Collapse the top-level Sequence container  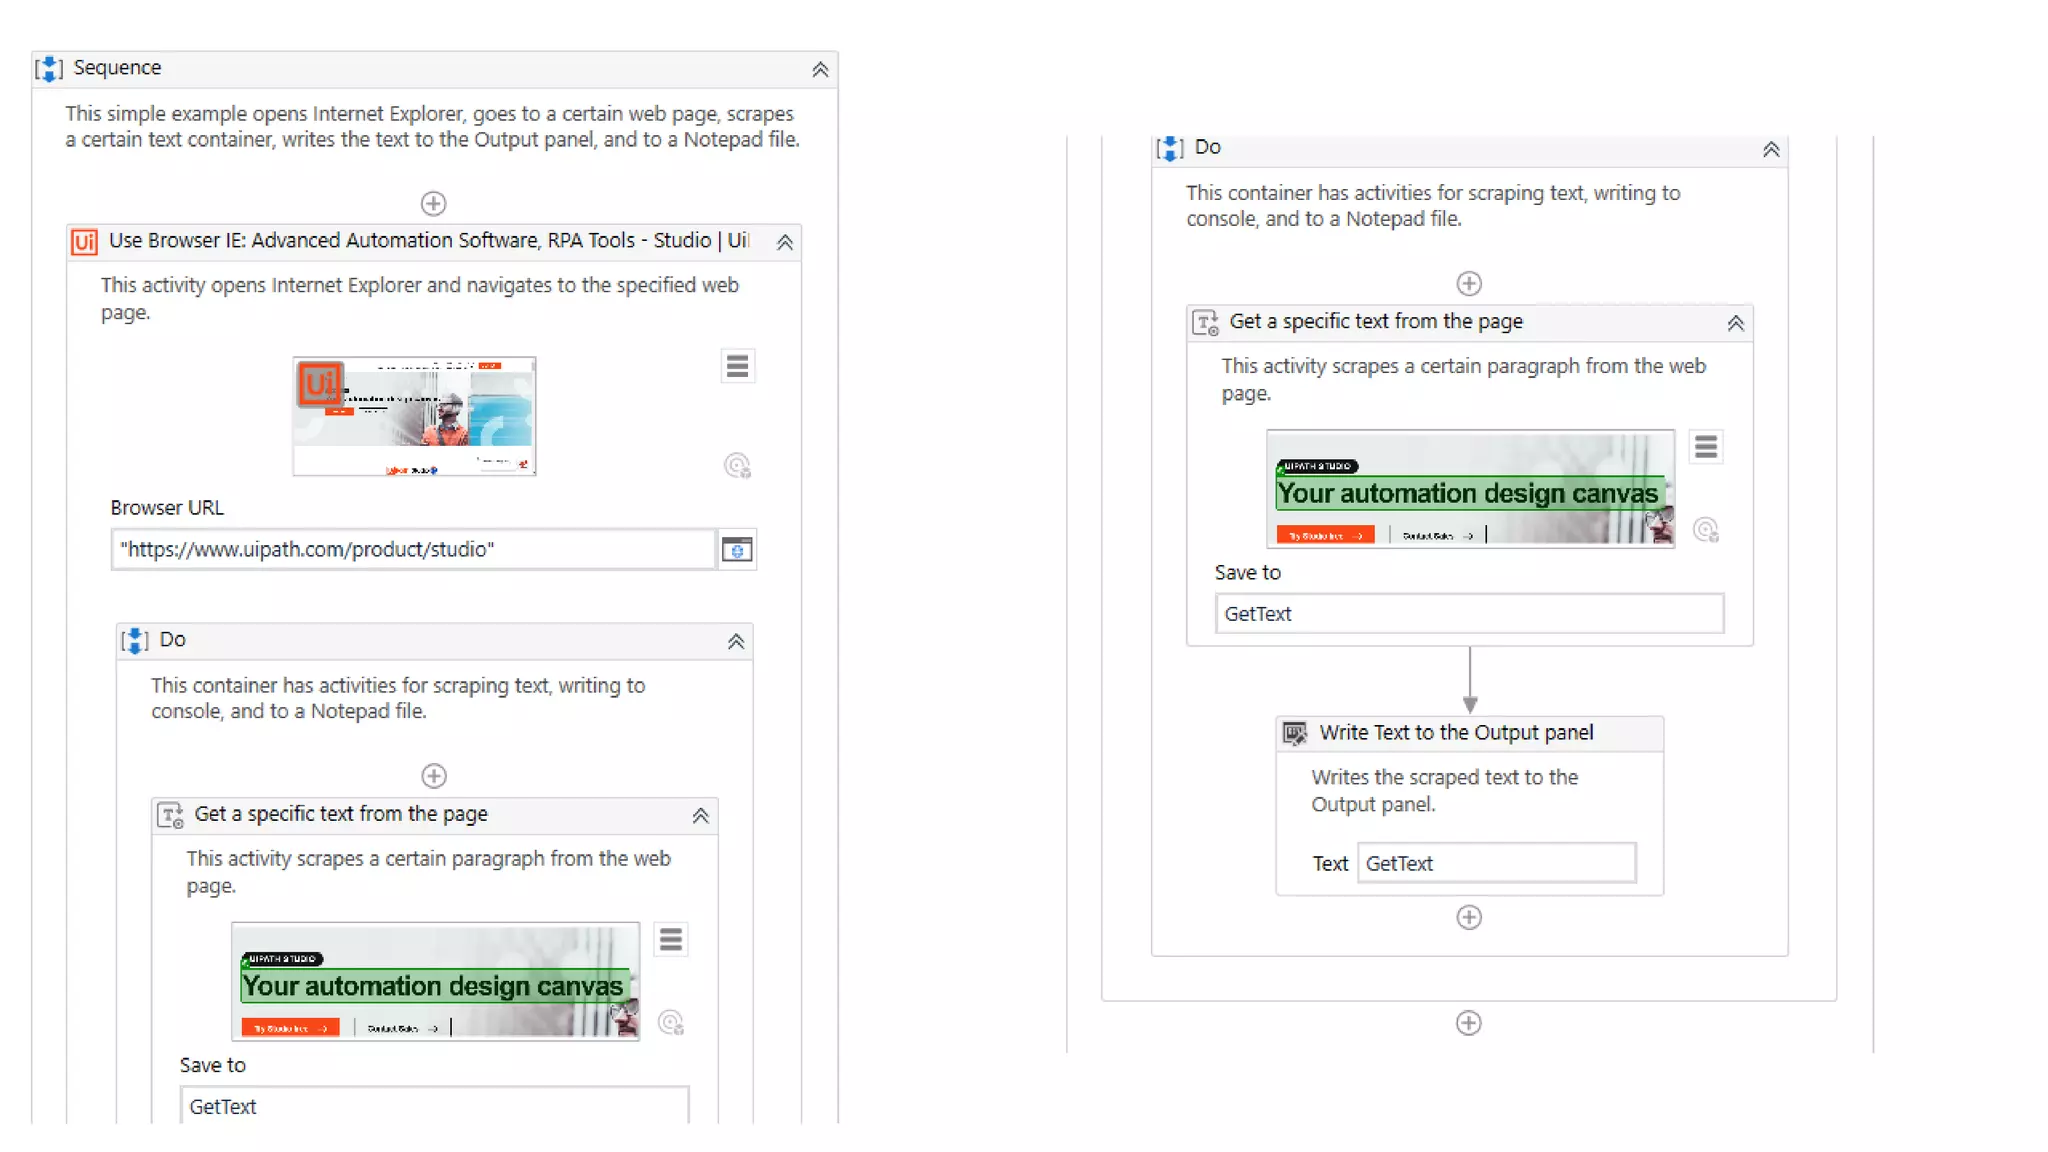coord(819,69)
